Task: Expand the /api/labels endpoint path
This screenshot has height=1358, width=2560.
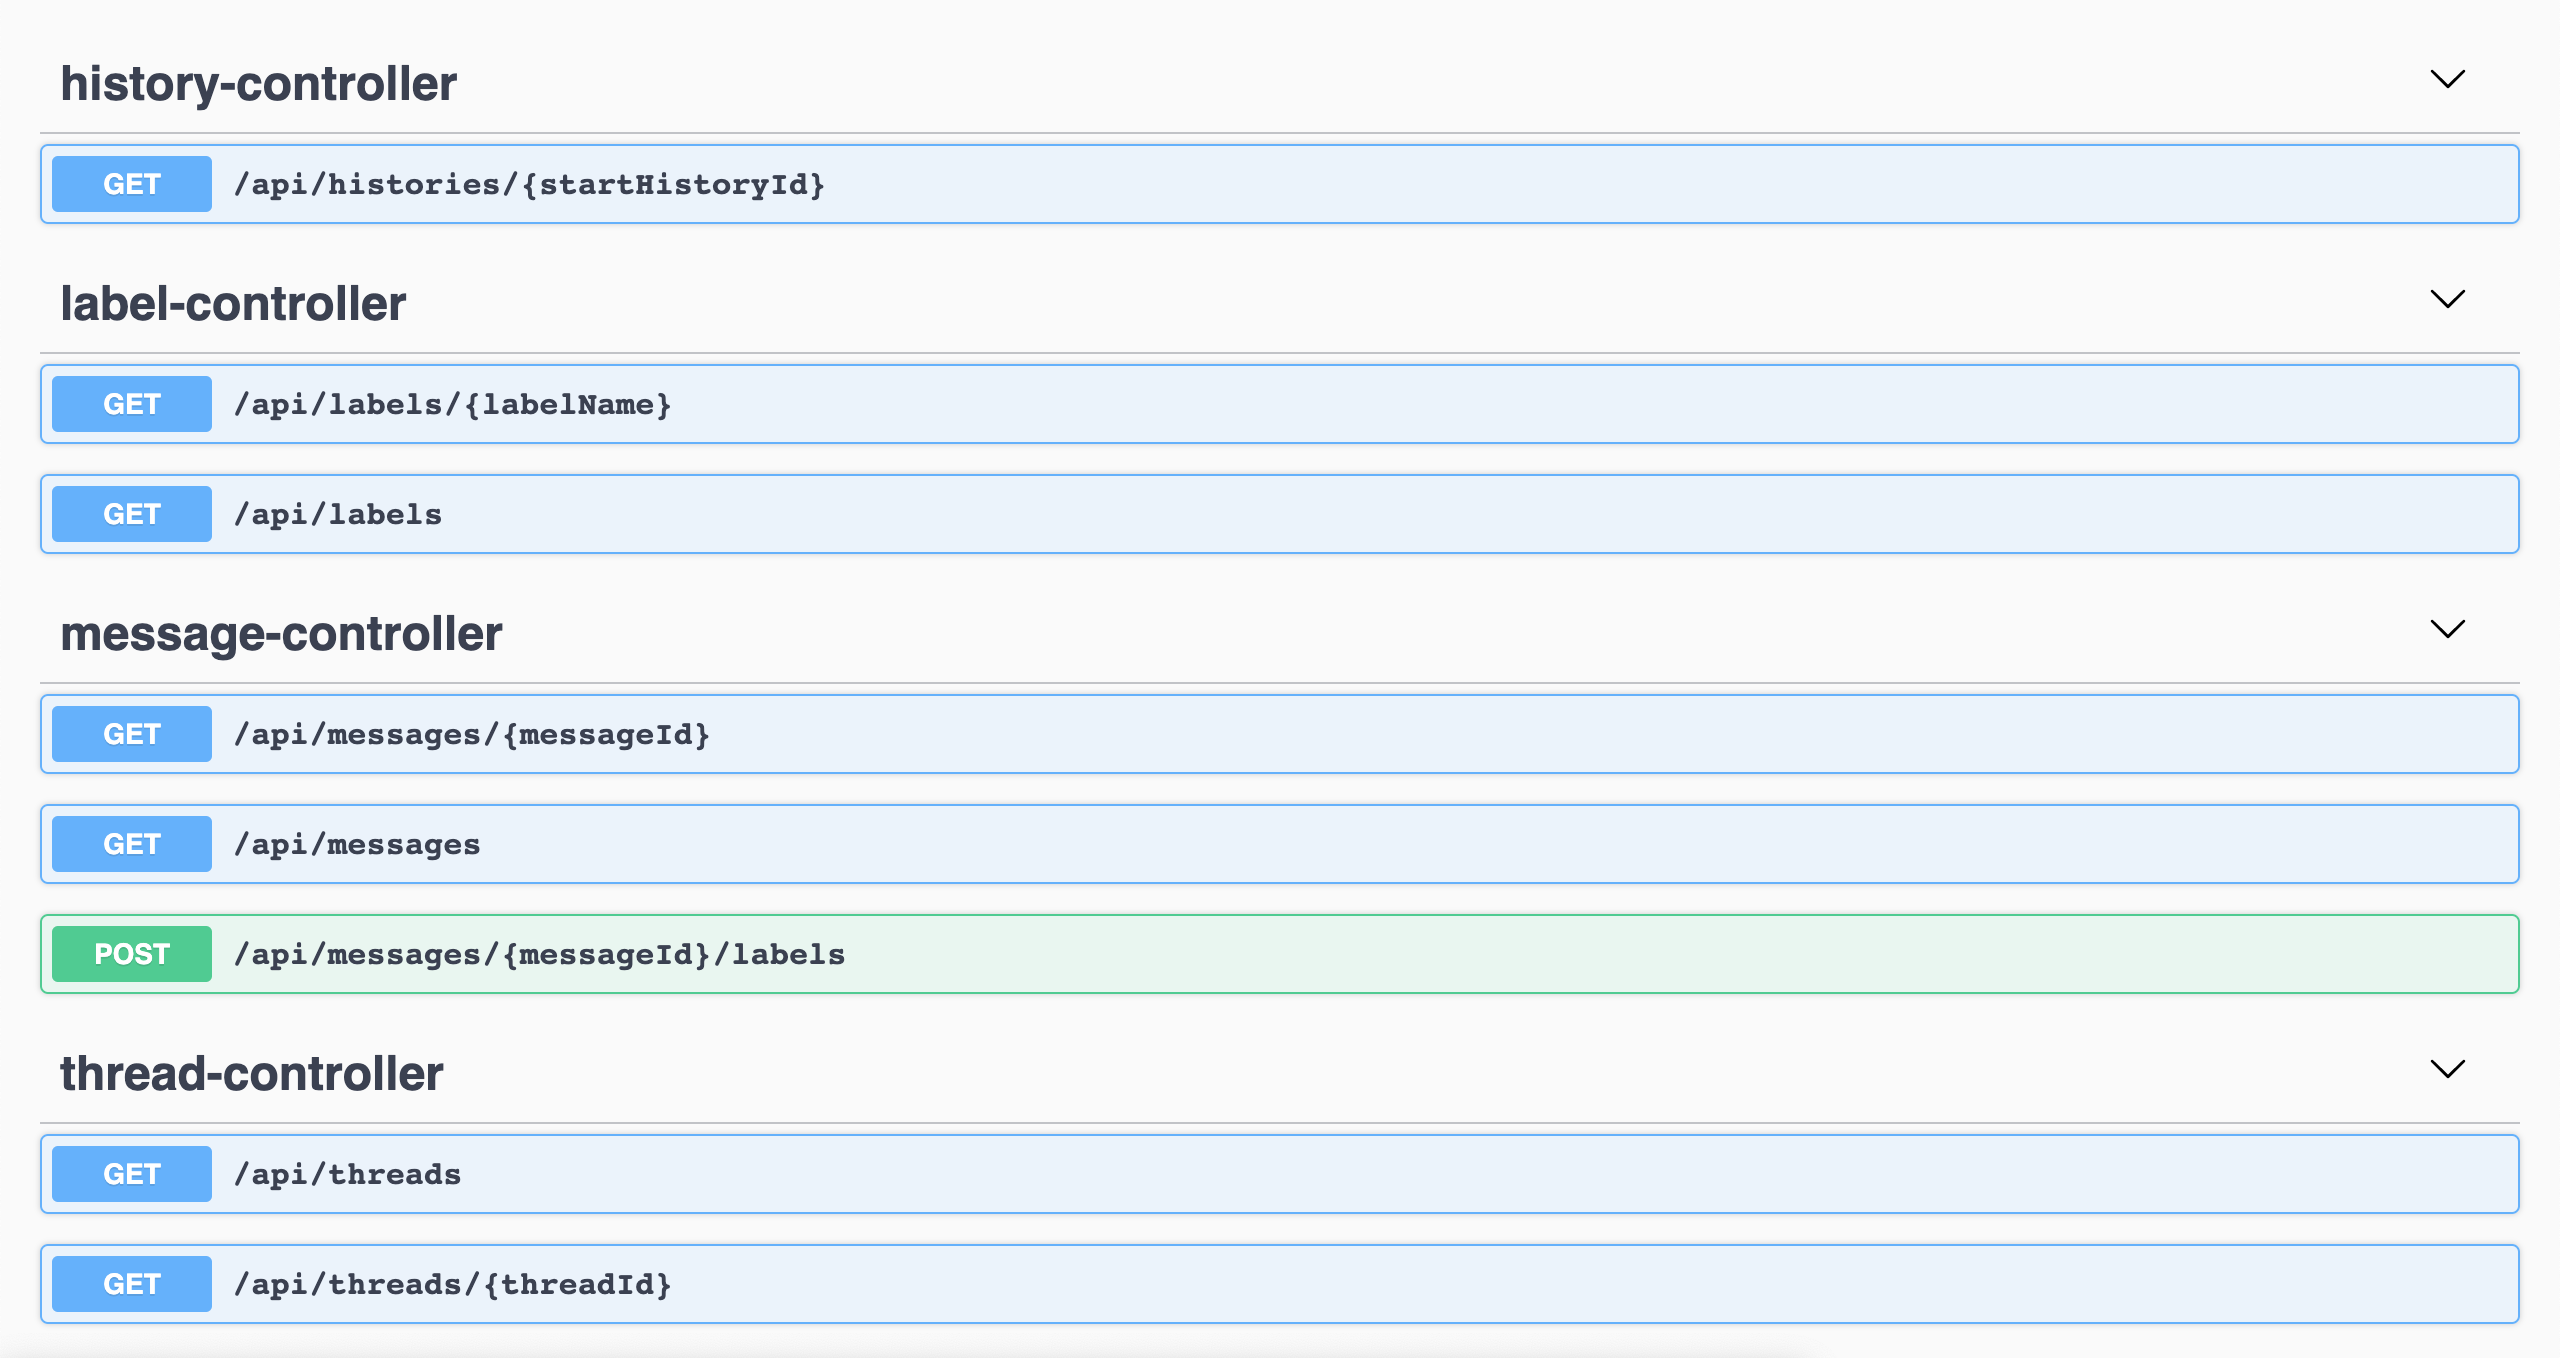Action: [x=338, y=515]
